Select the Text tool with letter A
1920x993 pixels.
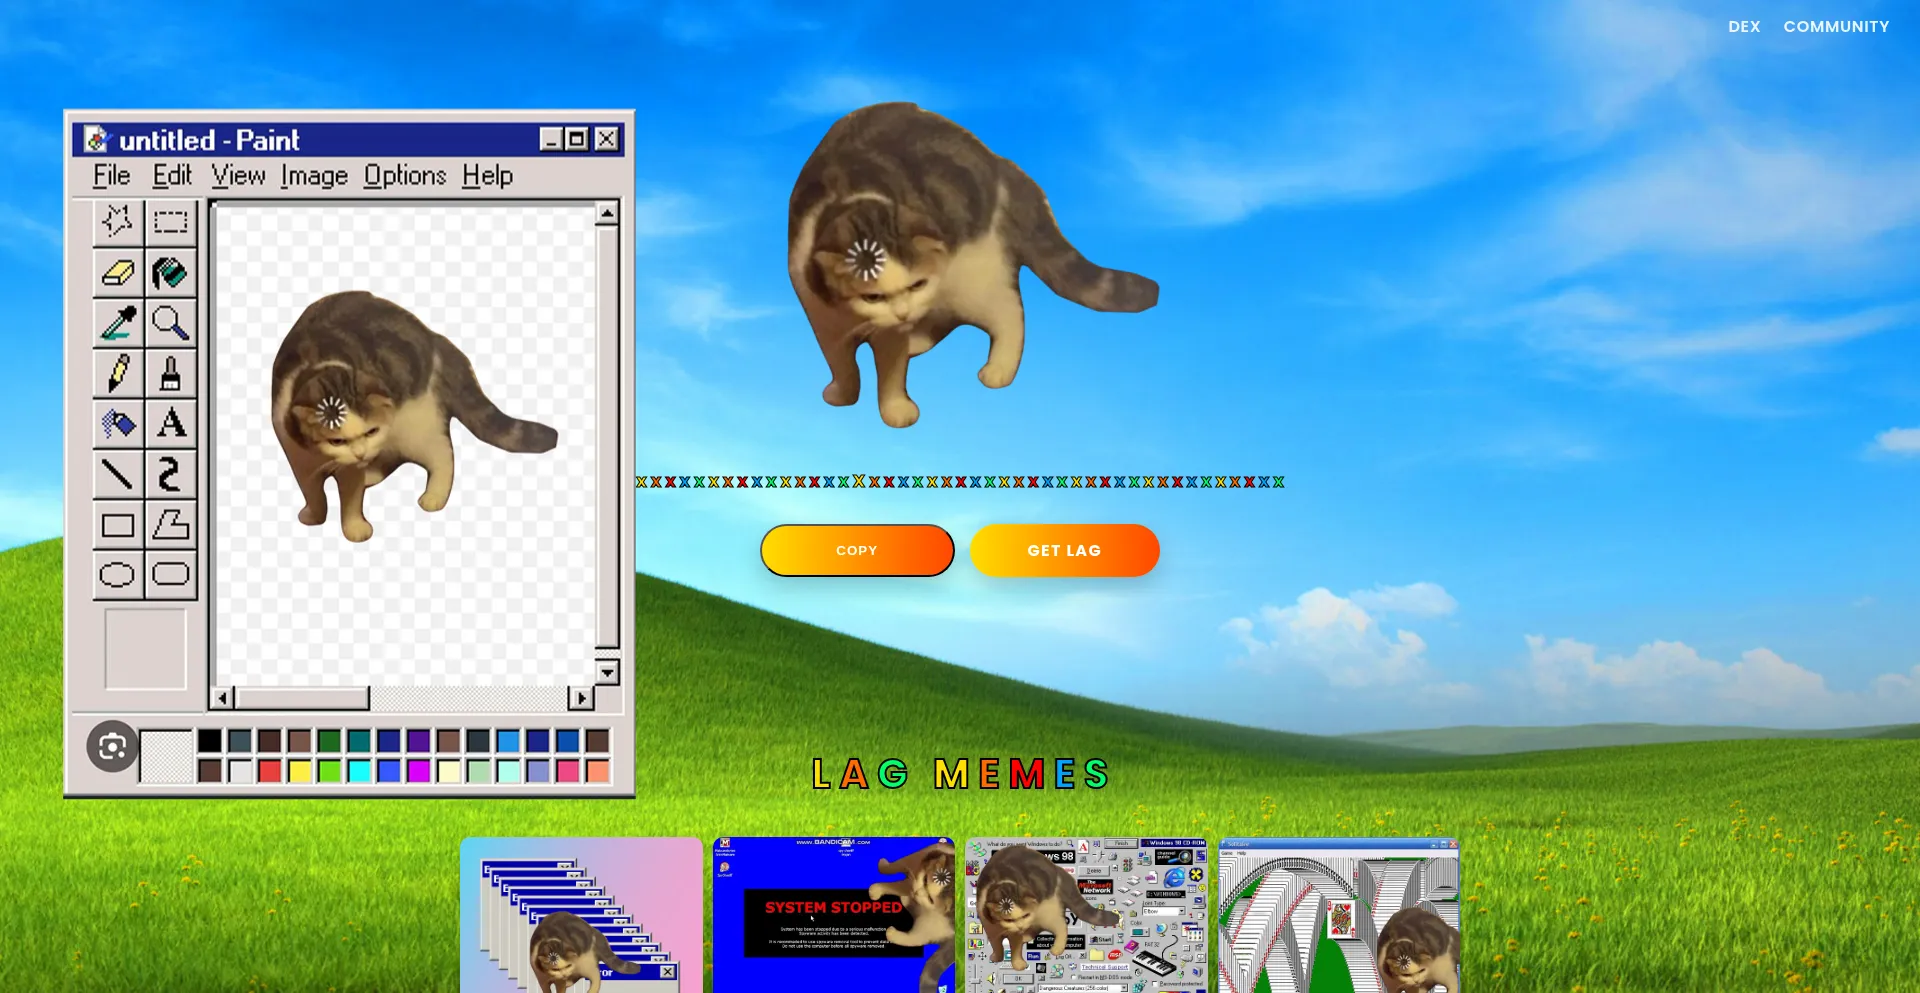click(x=171, y=424)
